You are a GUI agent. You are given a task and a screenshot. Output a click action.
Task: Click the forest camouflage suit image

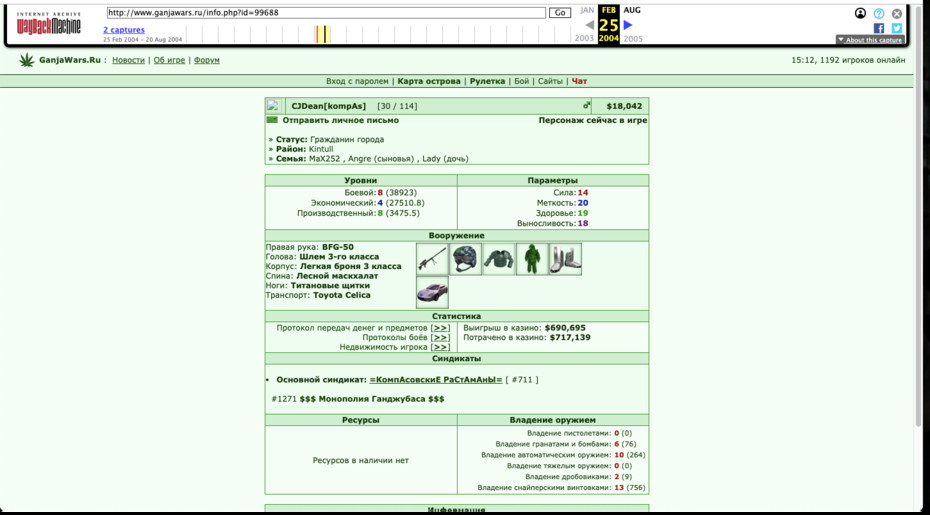(531, 259)
